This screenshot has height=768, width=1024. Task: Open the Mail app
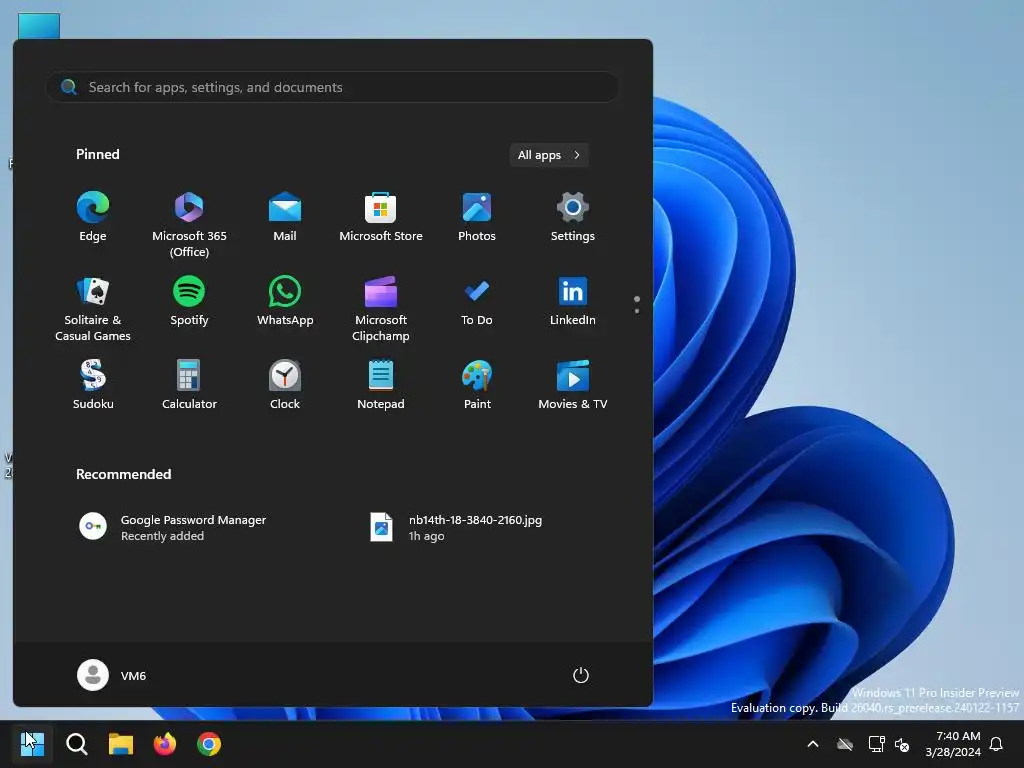click(285, 218)
